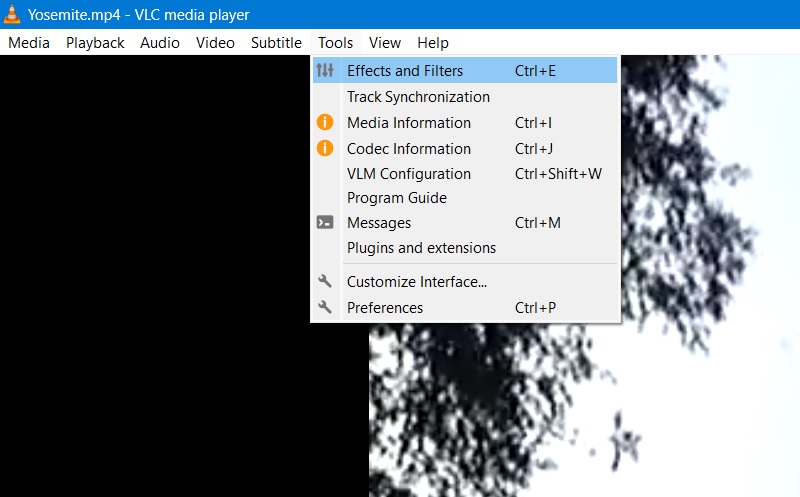Open Preferences from Tools menu
This screenshot has width=800, height=497.
pos(465,307)
